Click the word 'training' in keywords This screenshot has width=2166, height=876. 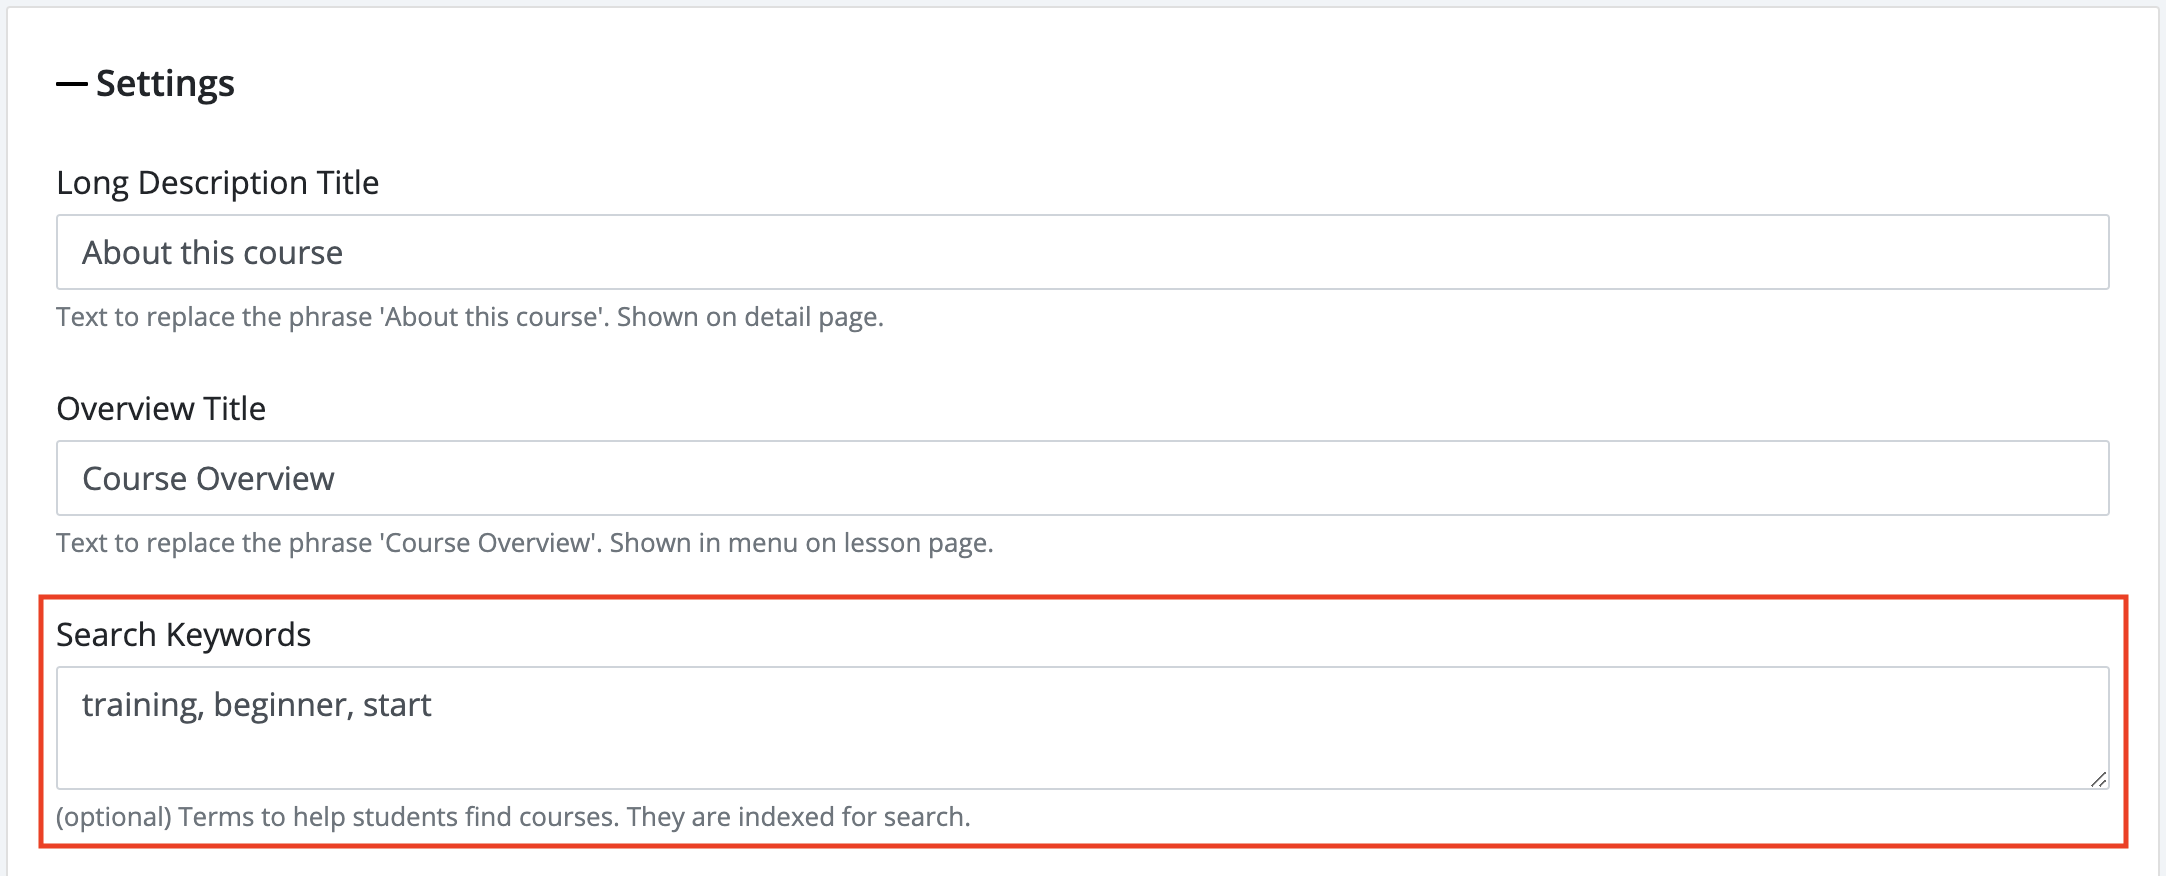[x=143, y=706]
